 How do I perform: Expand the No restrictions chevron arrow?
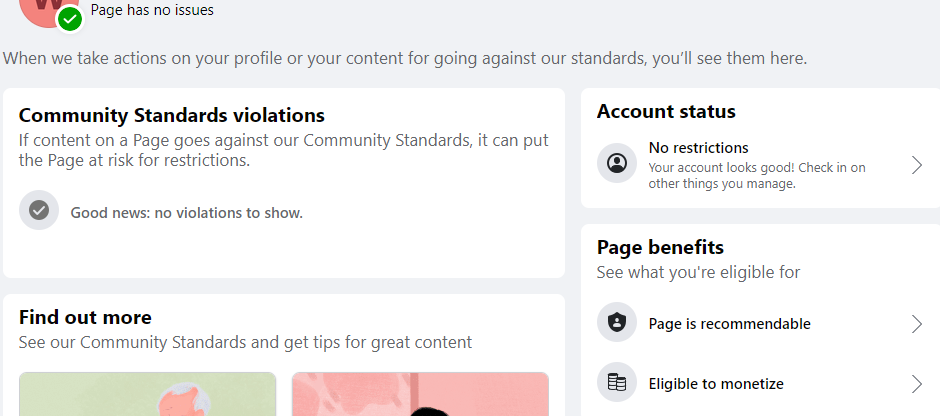pos(917,165)
